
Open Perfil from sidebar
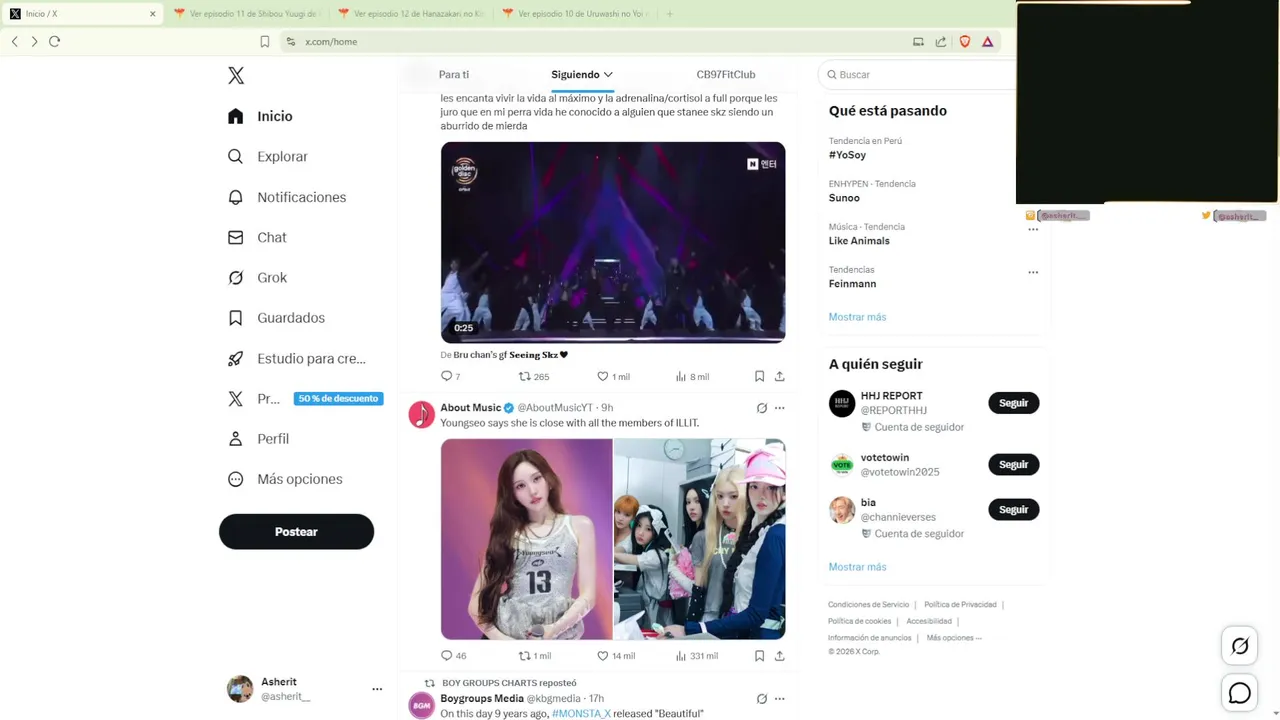(258, 438)
